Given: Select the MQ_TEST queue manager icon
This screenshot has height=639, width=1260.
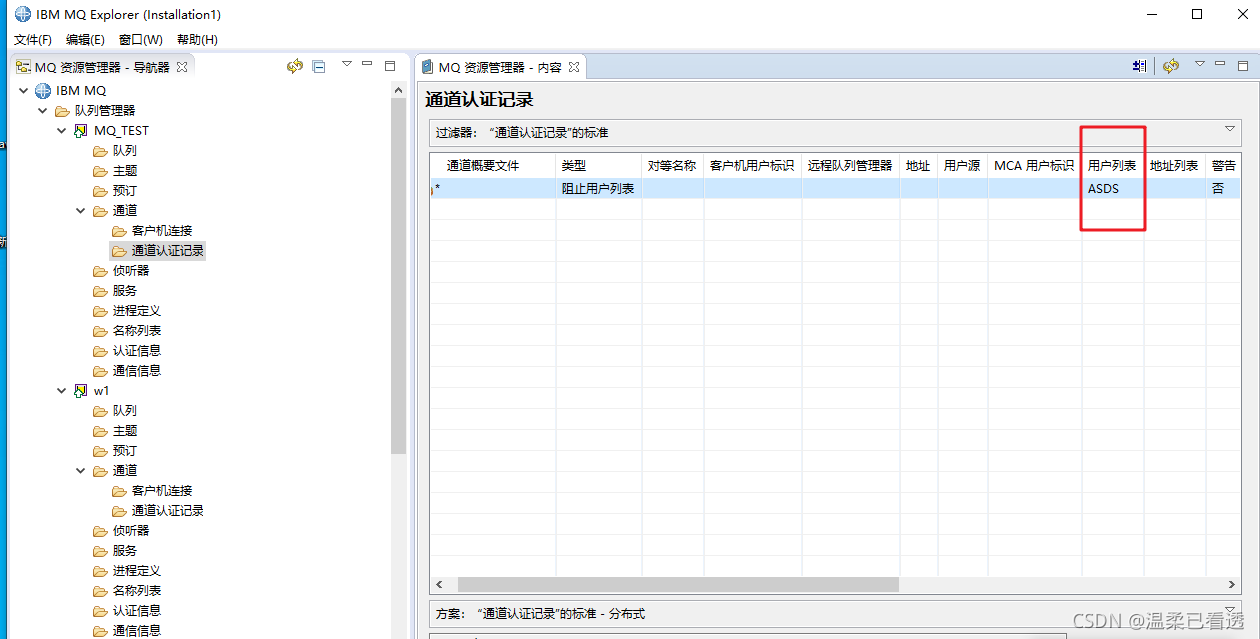Looking at the screenshot, I should (x=81, y=131).
